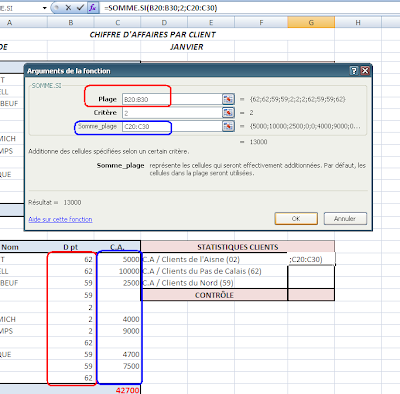Click the pink cell next to CONTRÔLE
The width and height of the screenshot is (400, 394).
pyautogui.click(x=311, y=295)
